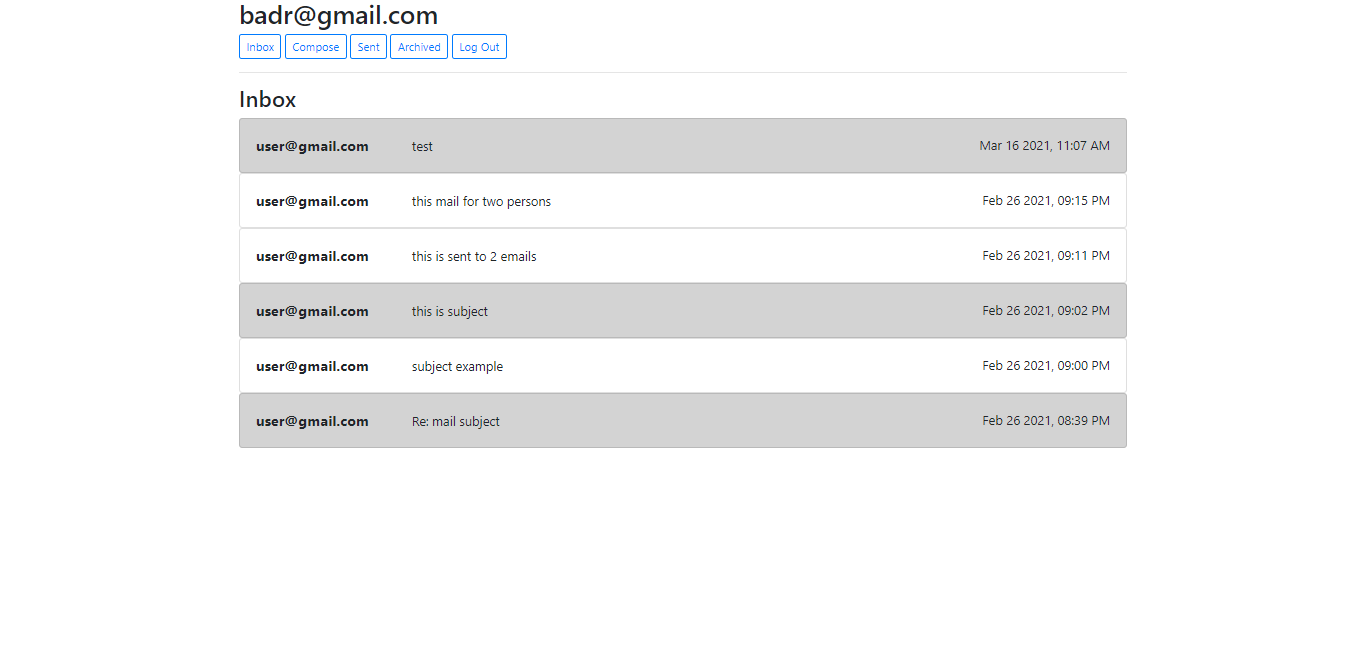Screen dimensions: 1366x653
Task: Open the email 'subject example'
Action: pyautogui.click(x=683, y=365)
